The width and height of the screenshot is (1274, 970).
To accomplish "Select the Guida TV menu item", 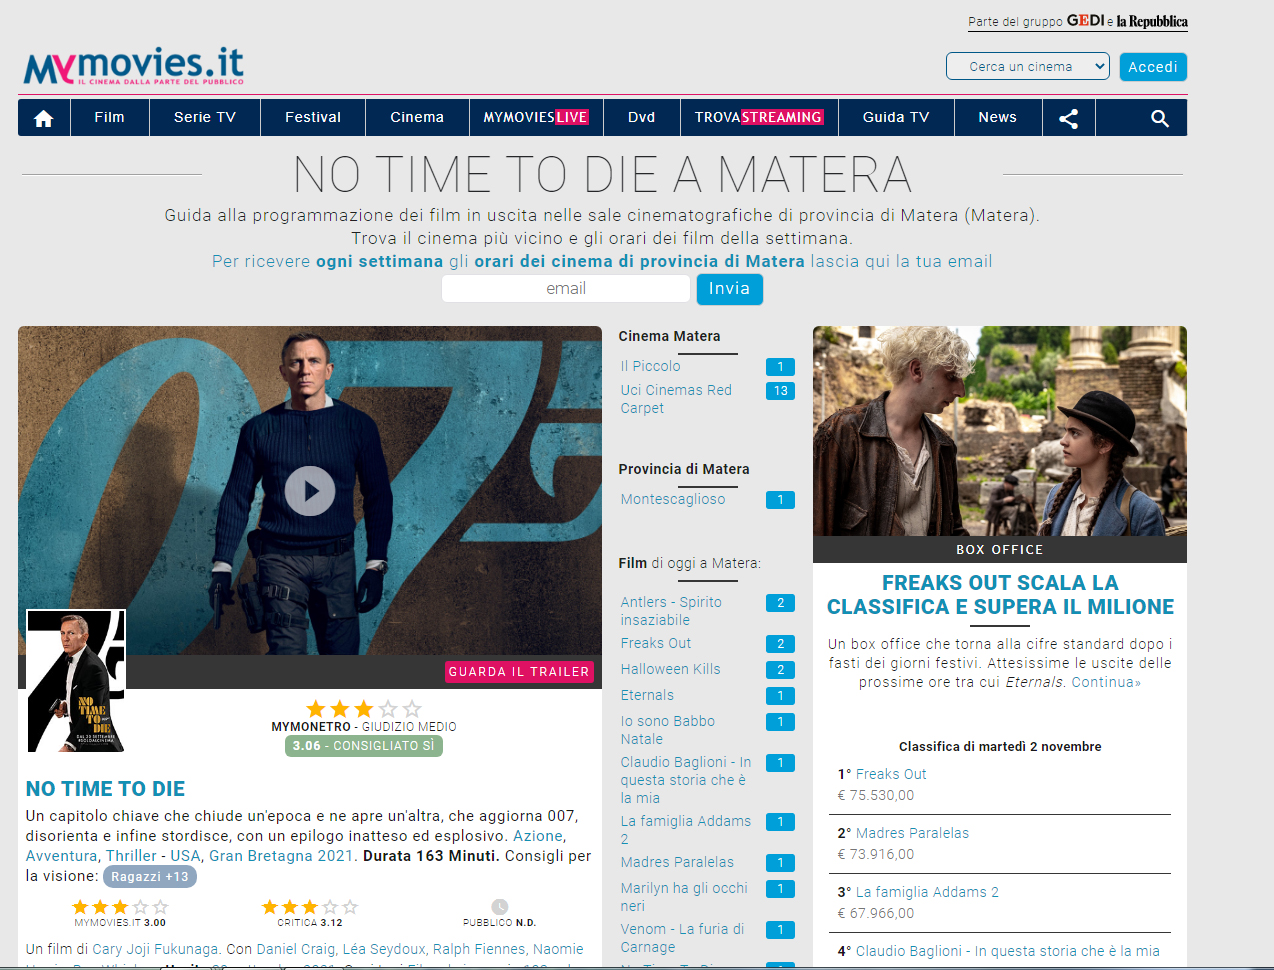I will click(896, 118).
